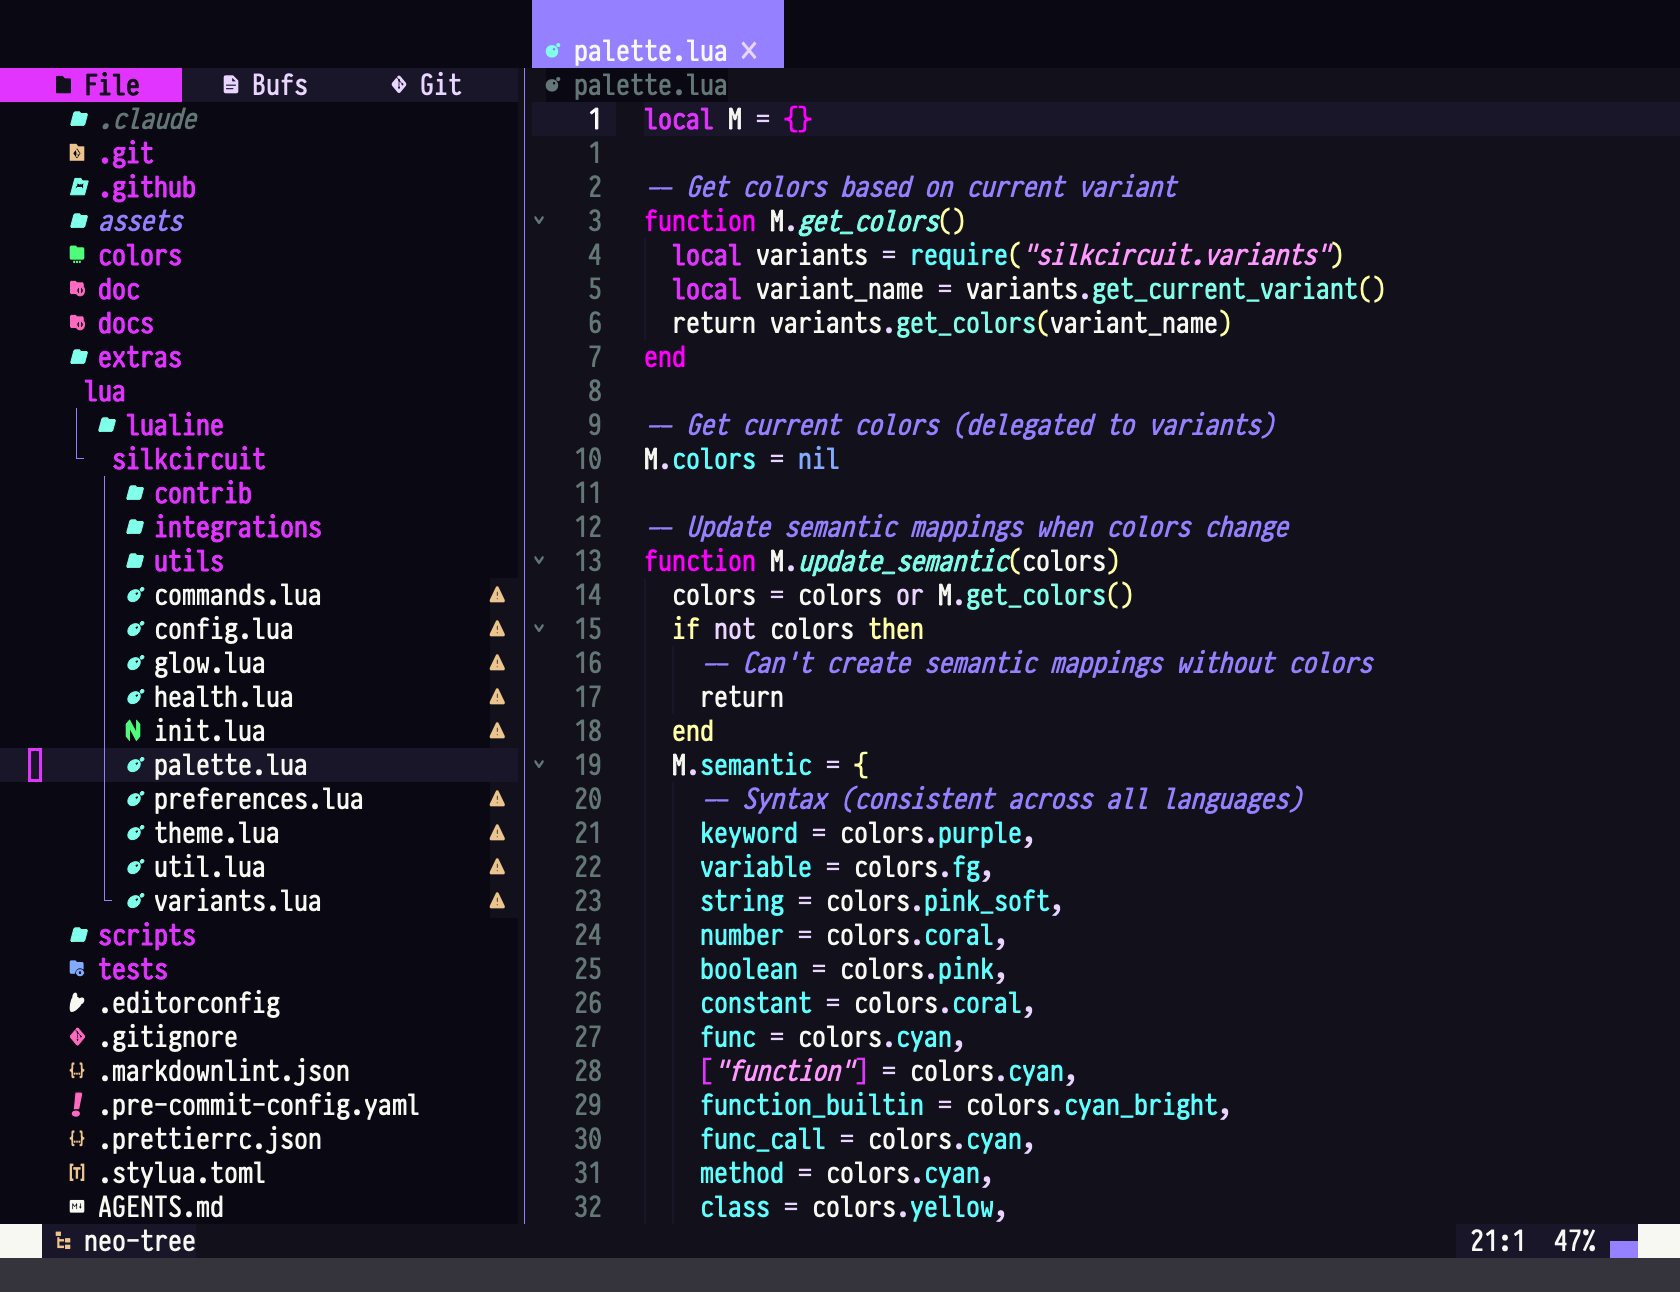Click the TOML icon beside .stylua.toml

[x=77, y=1173]
